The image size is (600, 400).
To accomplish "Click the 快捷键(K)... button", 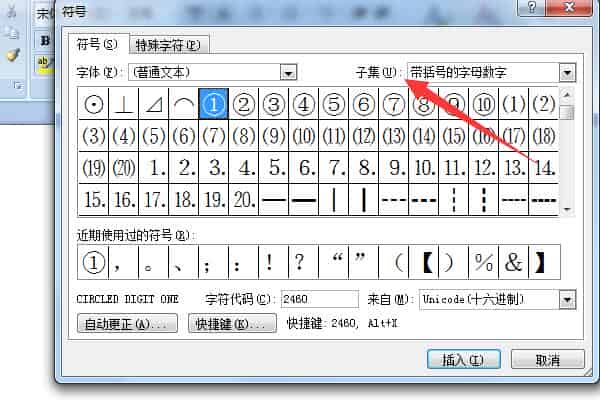I will pos(232,324).
